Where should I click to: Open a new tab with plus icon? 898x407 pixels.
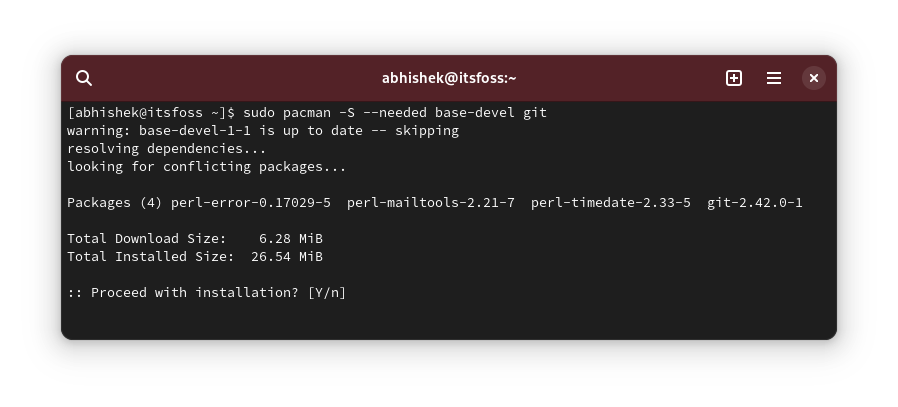[x=734, y=78]
